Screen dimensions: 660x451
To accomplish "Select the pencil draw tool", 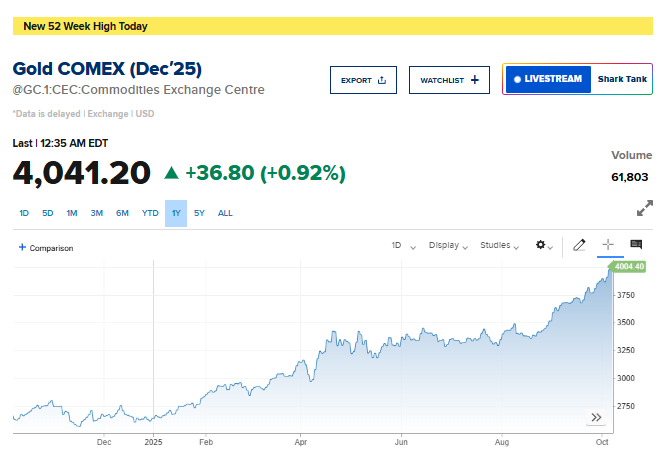I will 579,245.
